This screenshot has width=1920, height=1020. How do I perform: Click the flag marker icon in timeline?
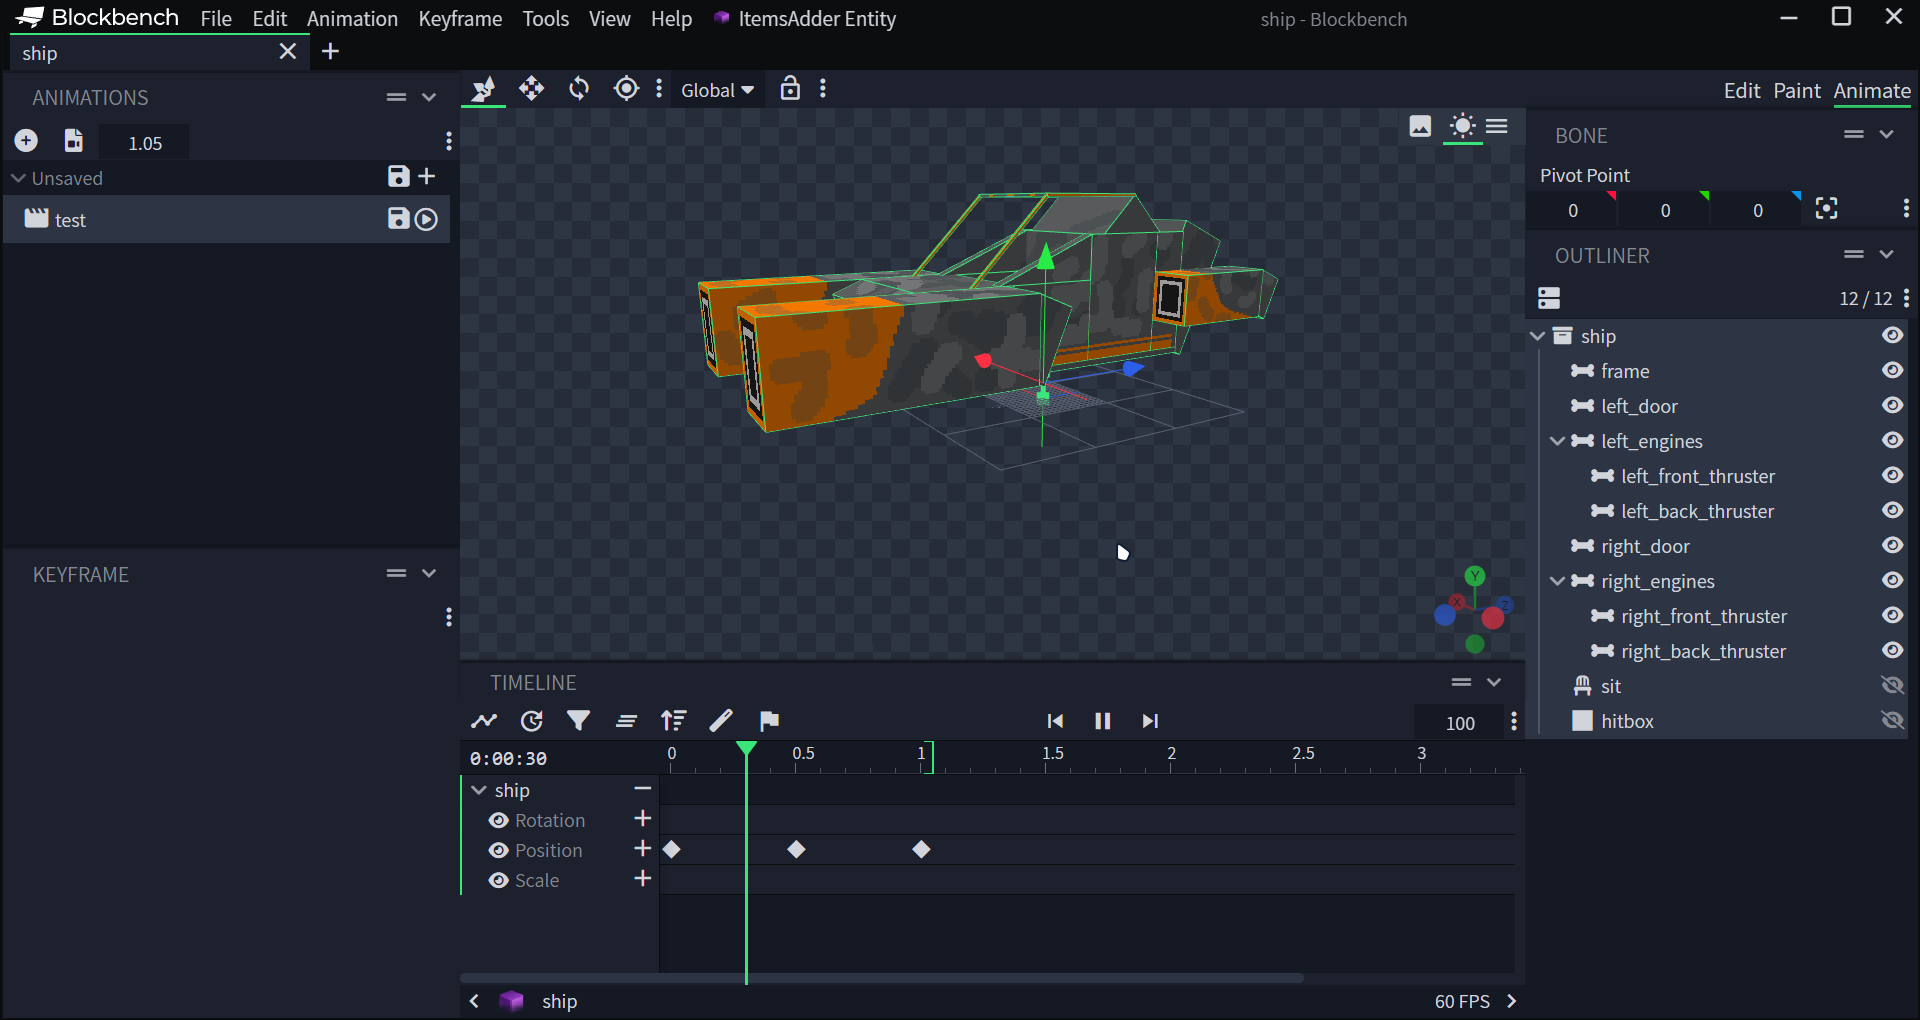(x=769, y=721)
